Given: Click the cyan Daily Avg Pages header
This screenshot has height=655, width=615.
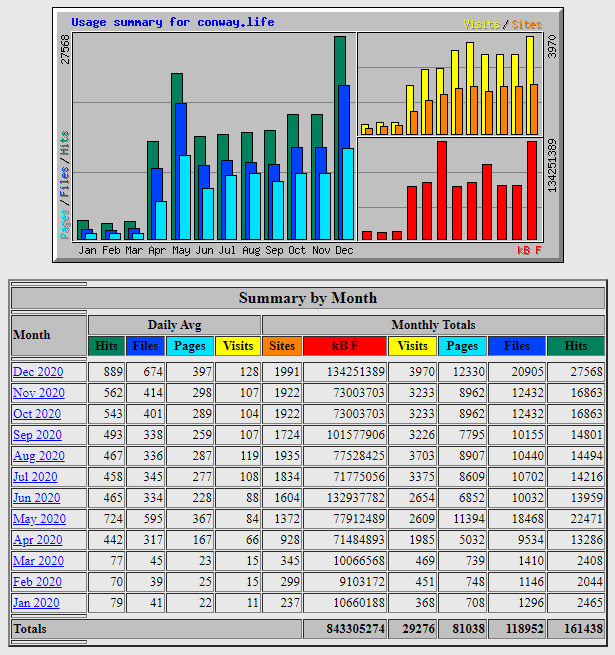Looking at the screenshot, I should (190, 346).
